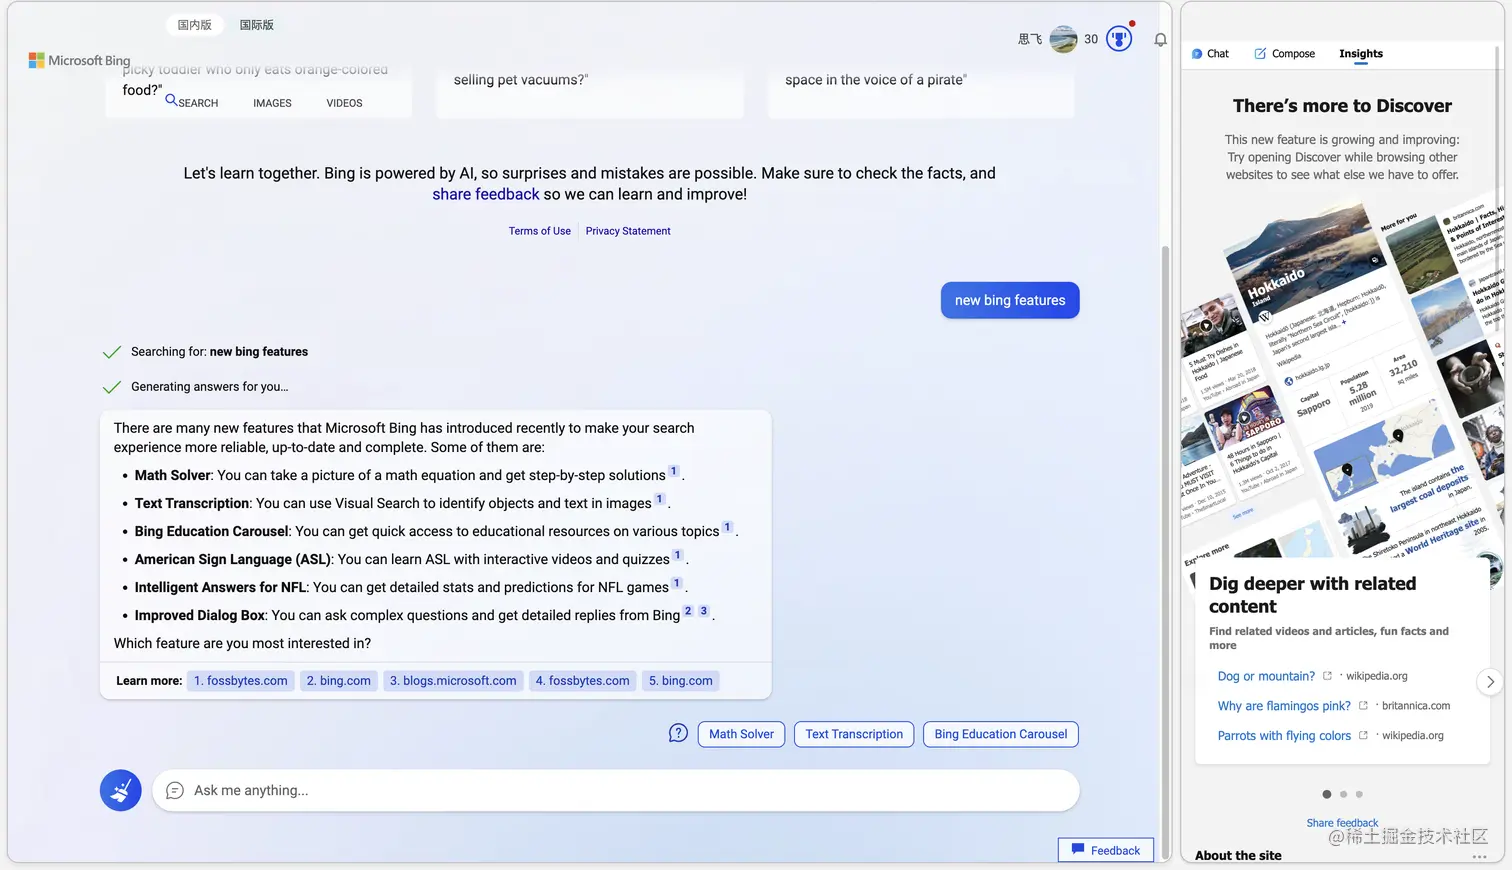Screen dimensions: 1512x870
Task: Click the chat bubble icon in input box
Action: coord(175,790)
